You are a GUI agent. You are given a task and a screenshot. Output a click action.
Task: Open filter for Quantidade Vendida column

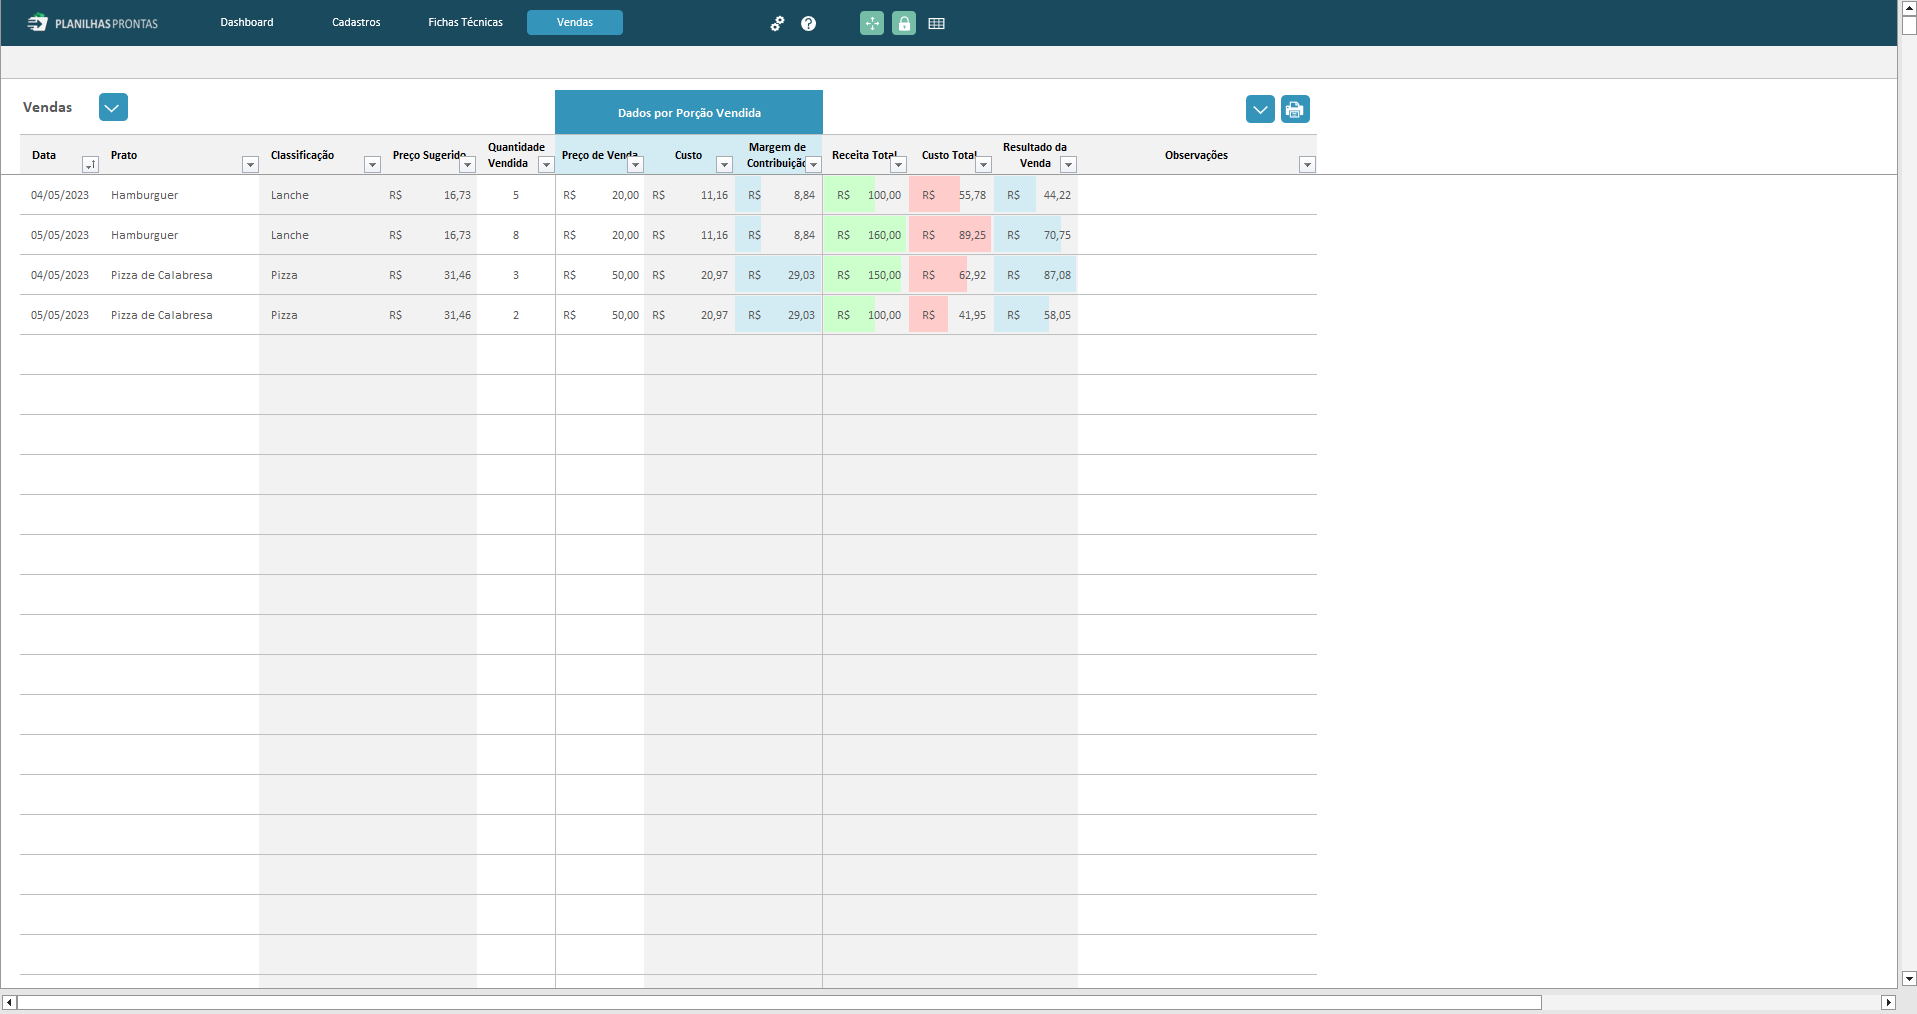546,165
